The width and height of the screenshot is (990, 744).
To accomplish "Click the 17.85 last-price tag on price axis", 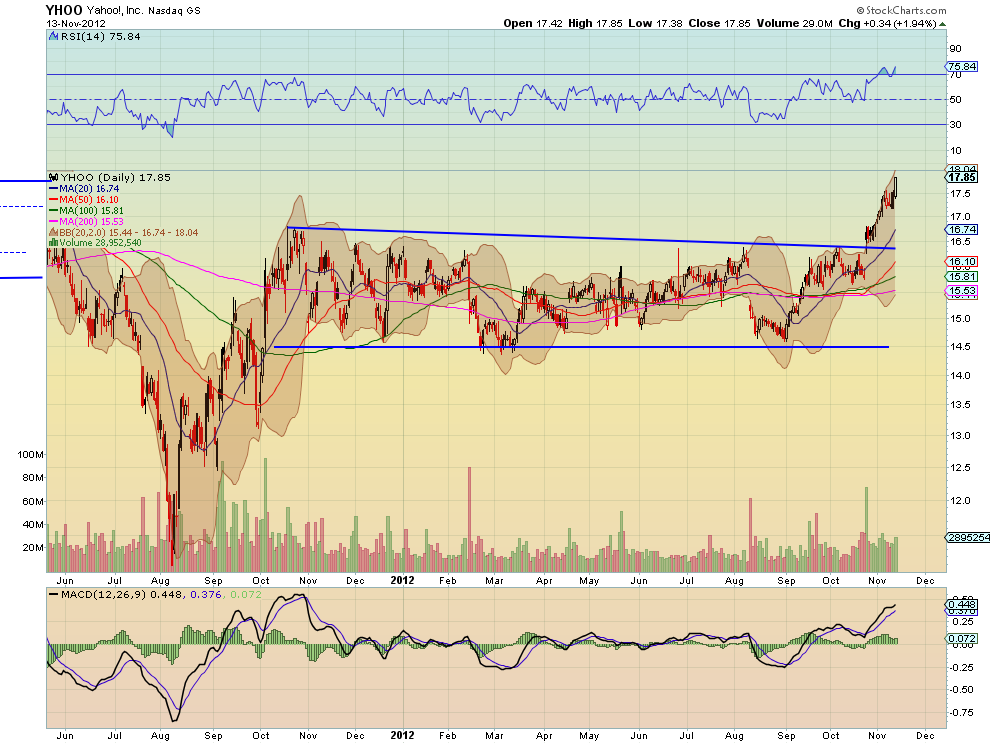I will pos(962,177).
